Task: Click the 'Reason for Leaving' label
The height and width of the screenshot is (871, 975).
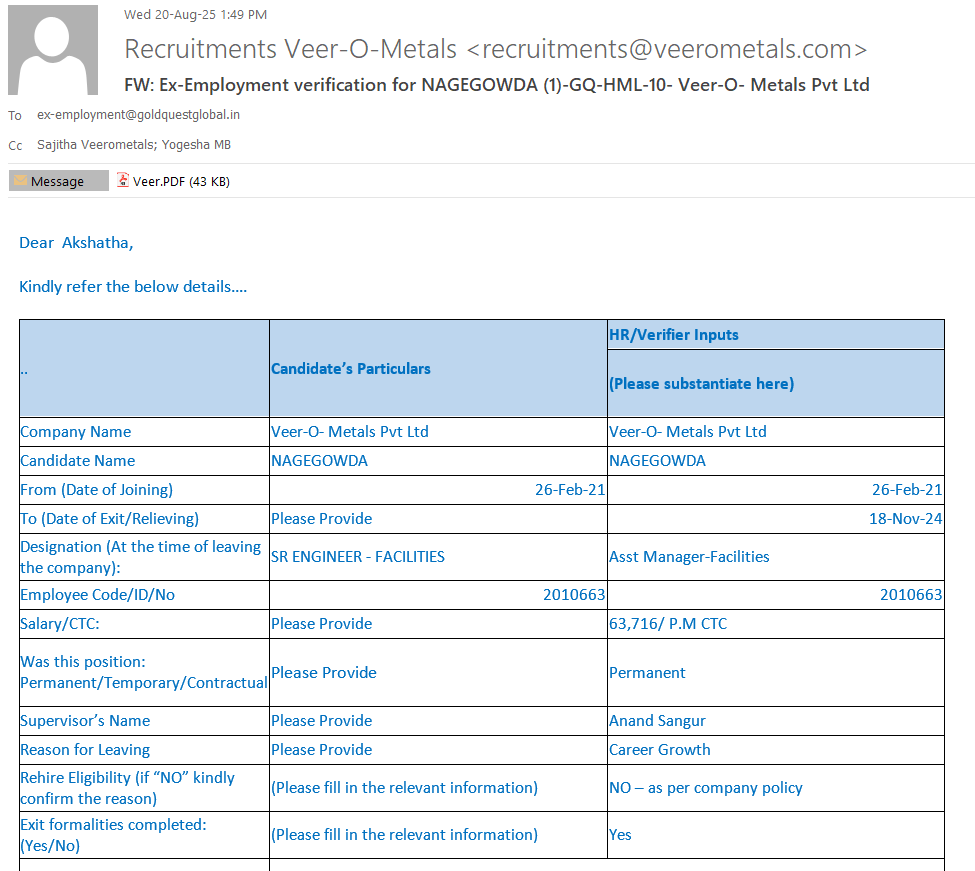Action: click(x=85, y=750)
